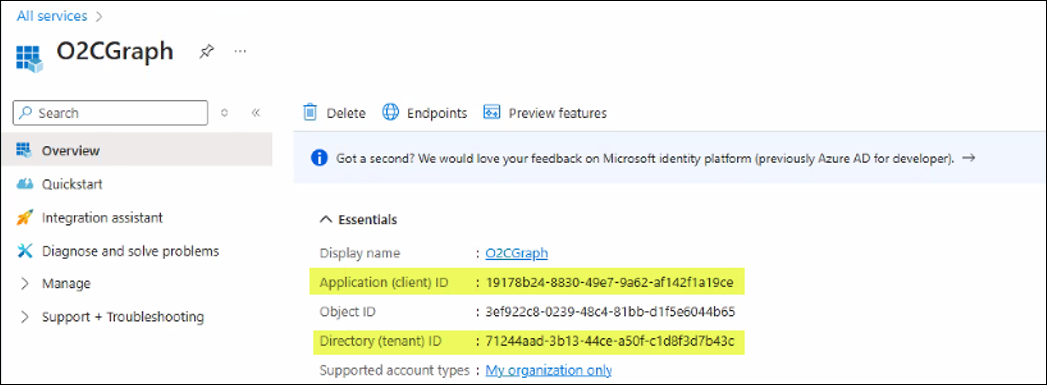Open the O2CGraph display name link
This screenshot has width=1047, height=385.
[517, 253]
